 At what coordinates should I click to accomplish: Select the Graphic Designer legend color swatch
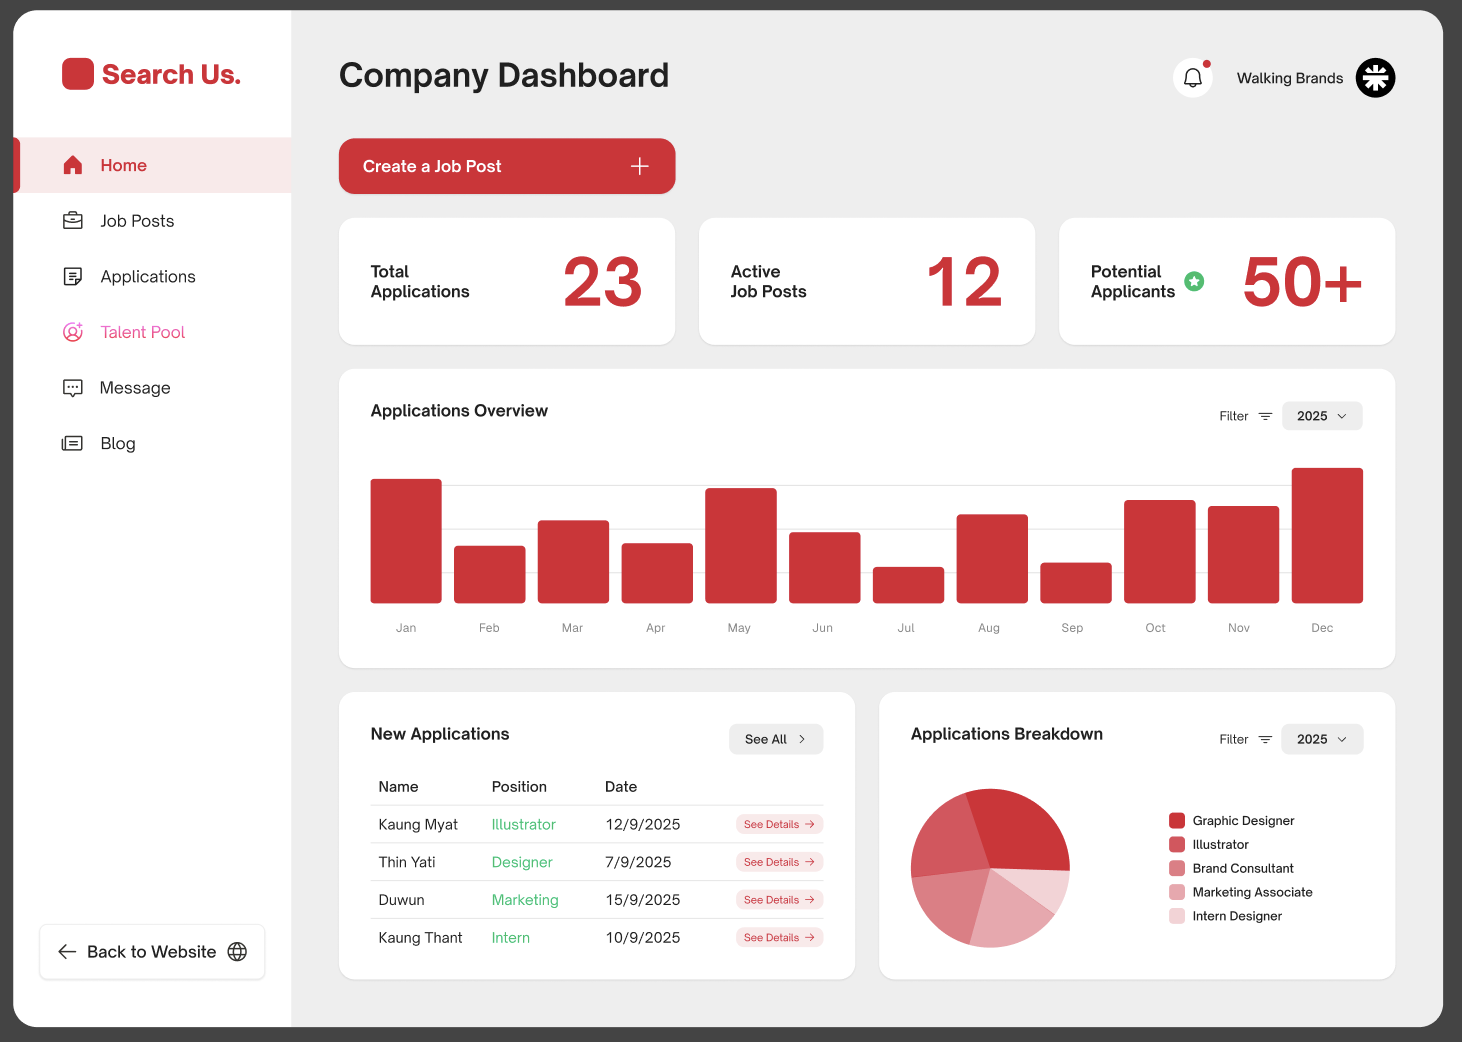pyautogui.click(x=1177, y=821)
